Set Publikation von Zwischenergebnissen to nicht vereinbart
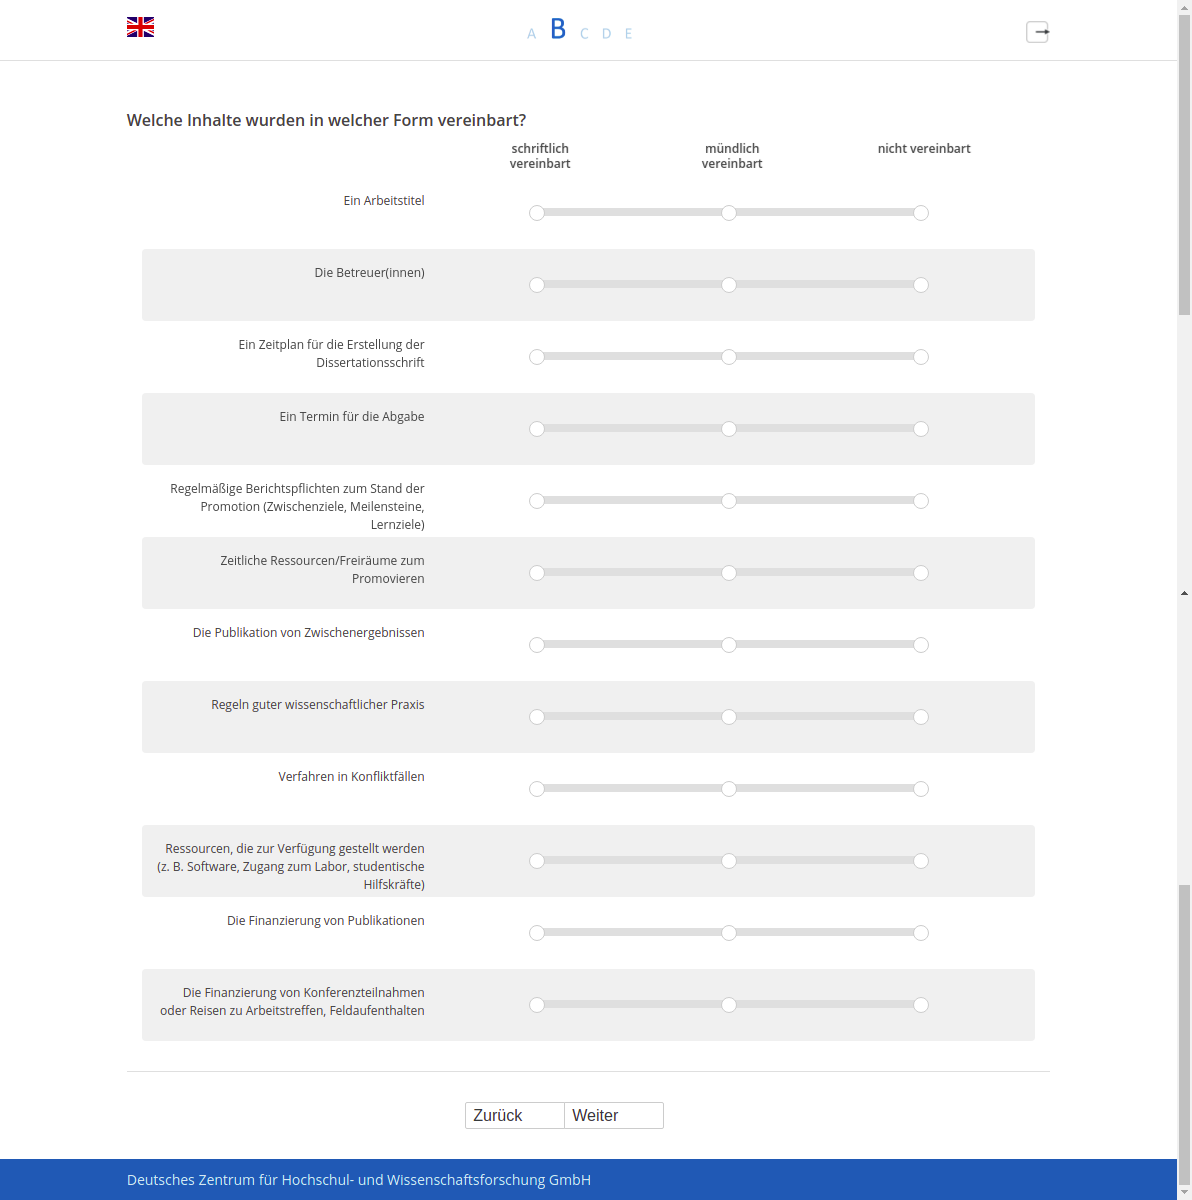This screenshot has width=1192, height=1200. (921, 645)
